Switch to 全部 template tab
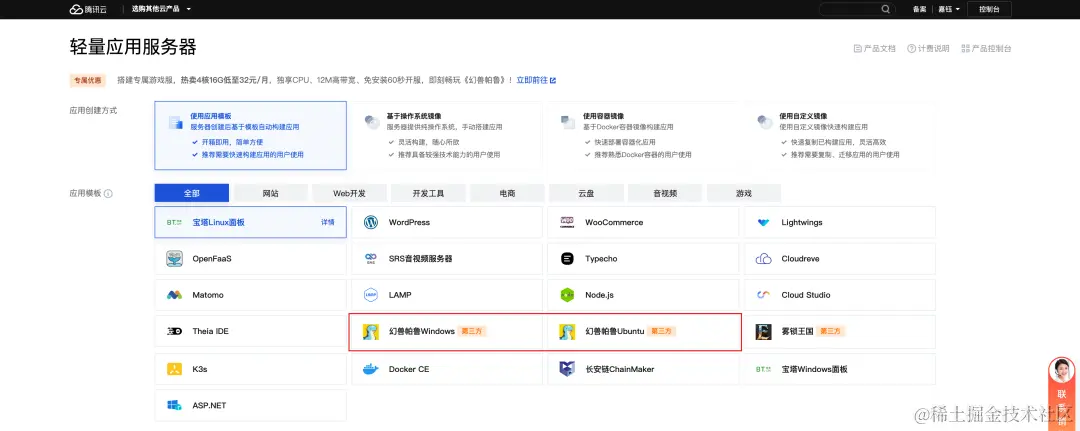 point(191,193)
